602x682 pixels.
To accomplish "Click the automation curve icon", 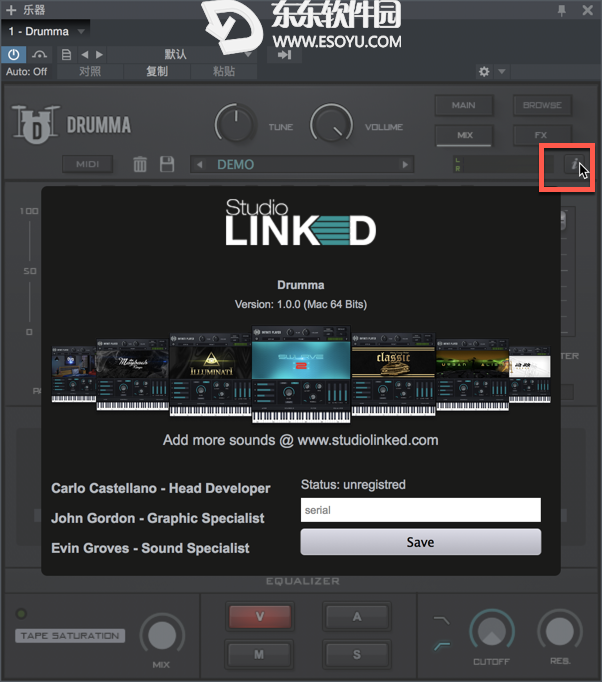I will tap(39, 55).
